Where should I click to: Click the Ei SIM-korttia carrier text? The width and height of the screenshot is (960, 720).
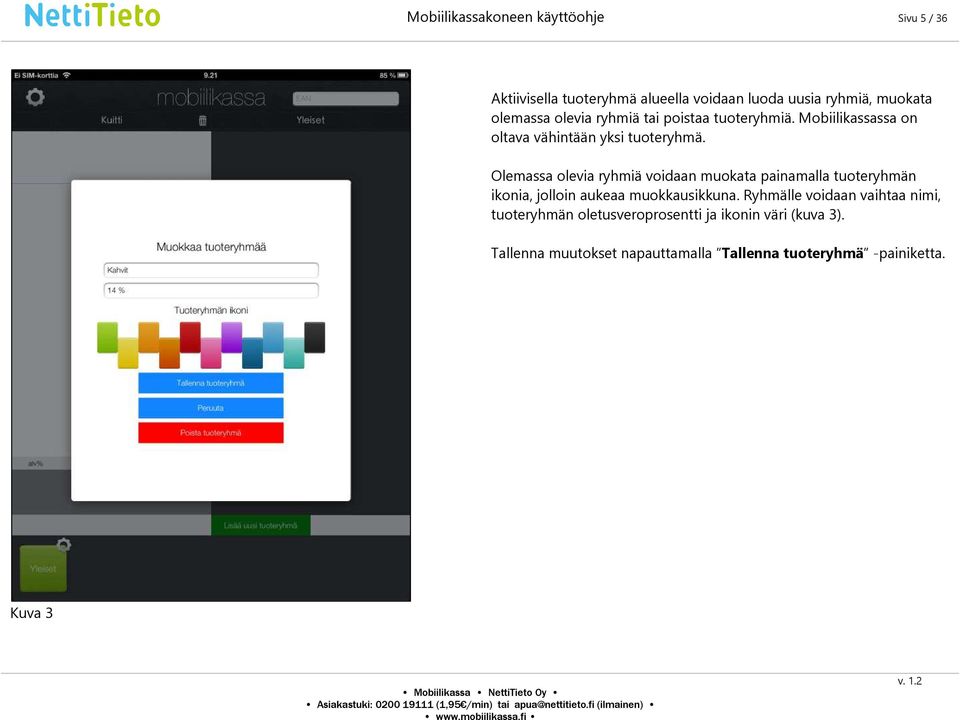[x=36, y=75]
